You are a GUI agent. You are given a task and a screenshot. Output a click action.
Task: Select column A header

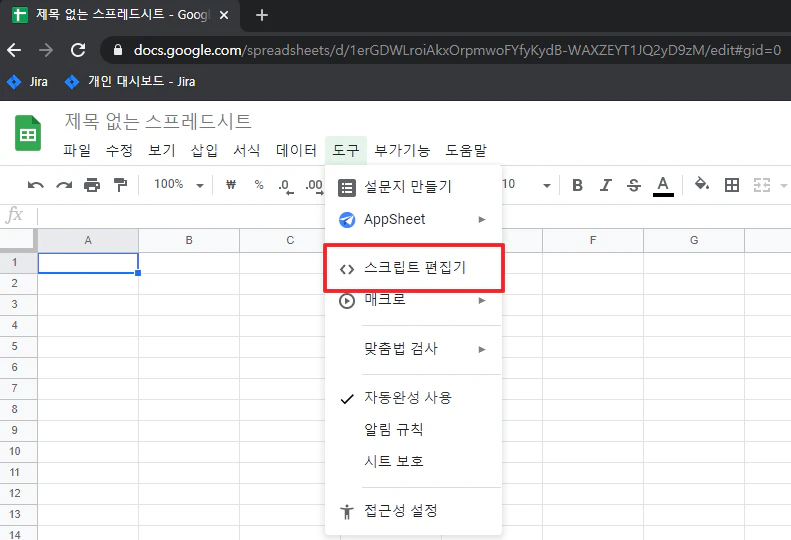pyautogui.click(x=88, y=240)
